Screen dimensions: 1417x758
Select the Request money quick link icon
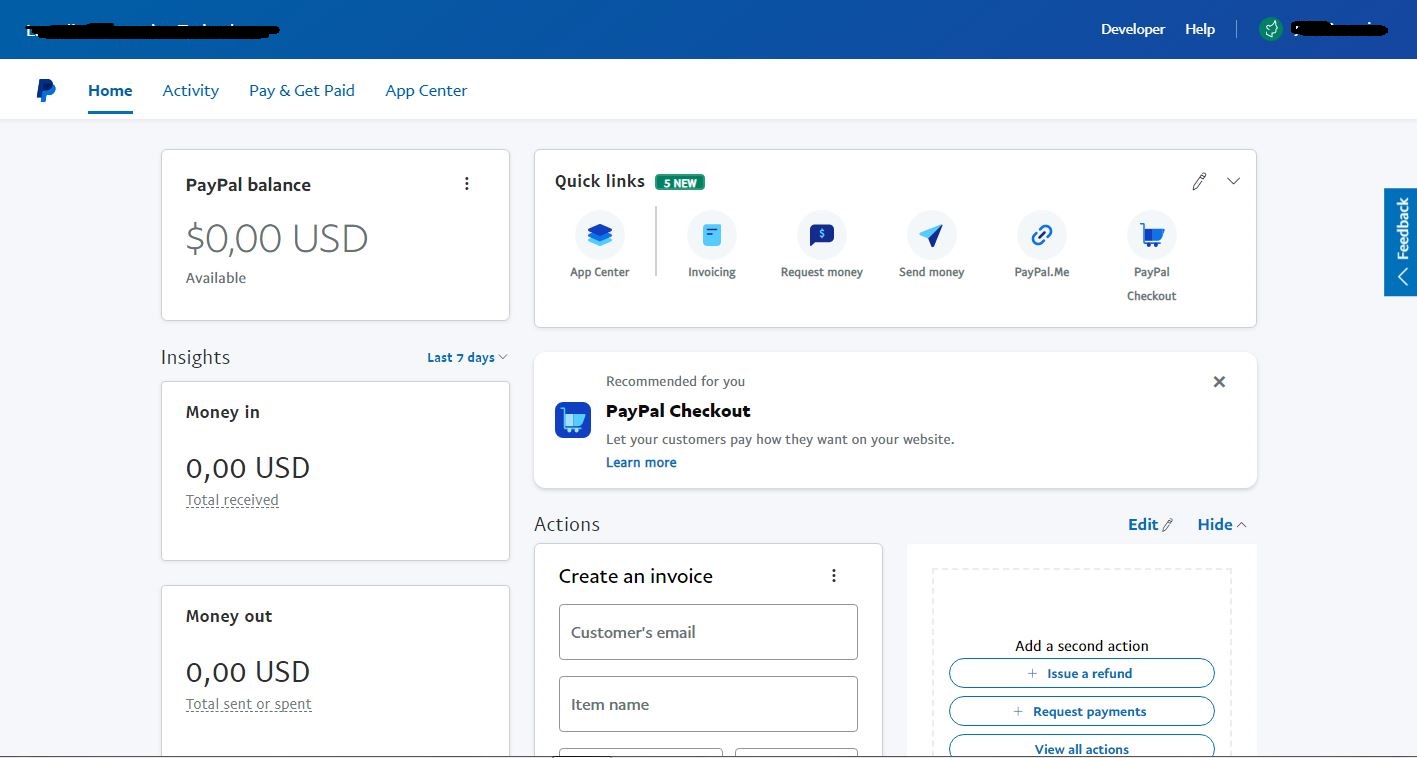pos(822,236)
